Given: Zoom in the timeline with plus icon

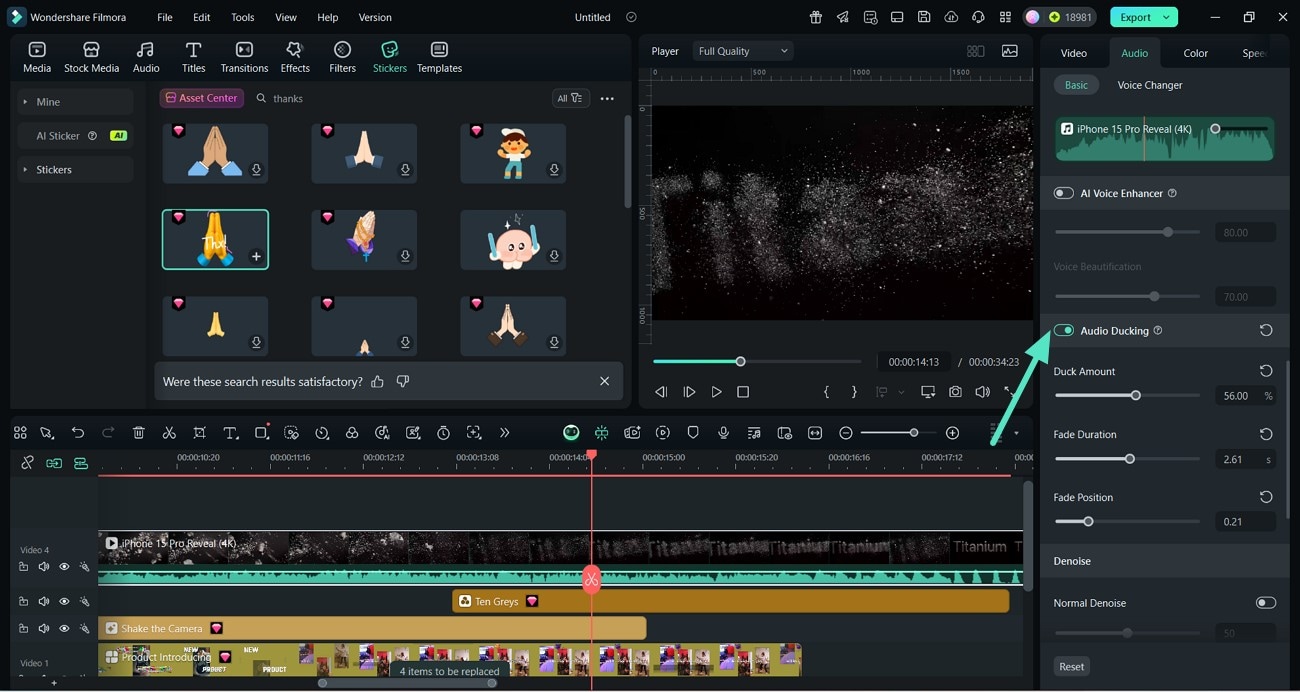Looking at the screenshot, I should (952, 433).
